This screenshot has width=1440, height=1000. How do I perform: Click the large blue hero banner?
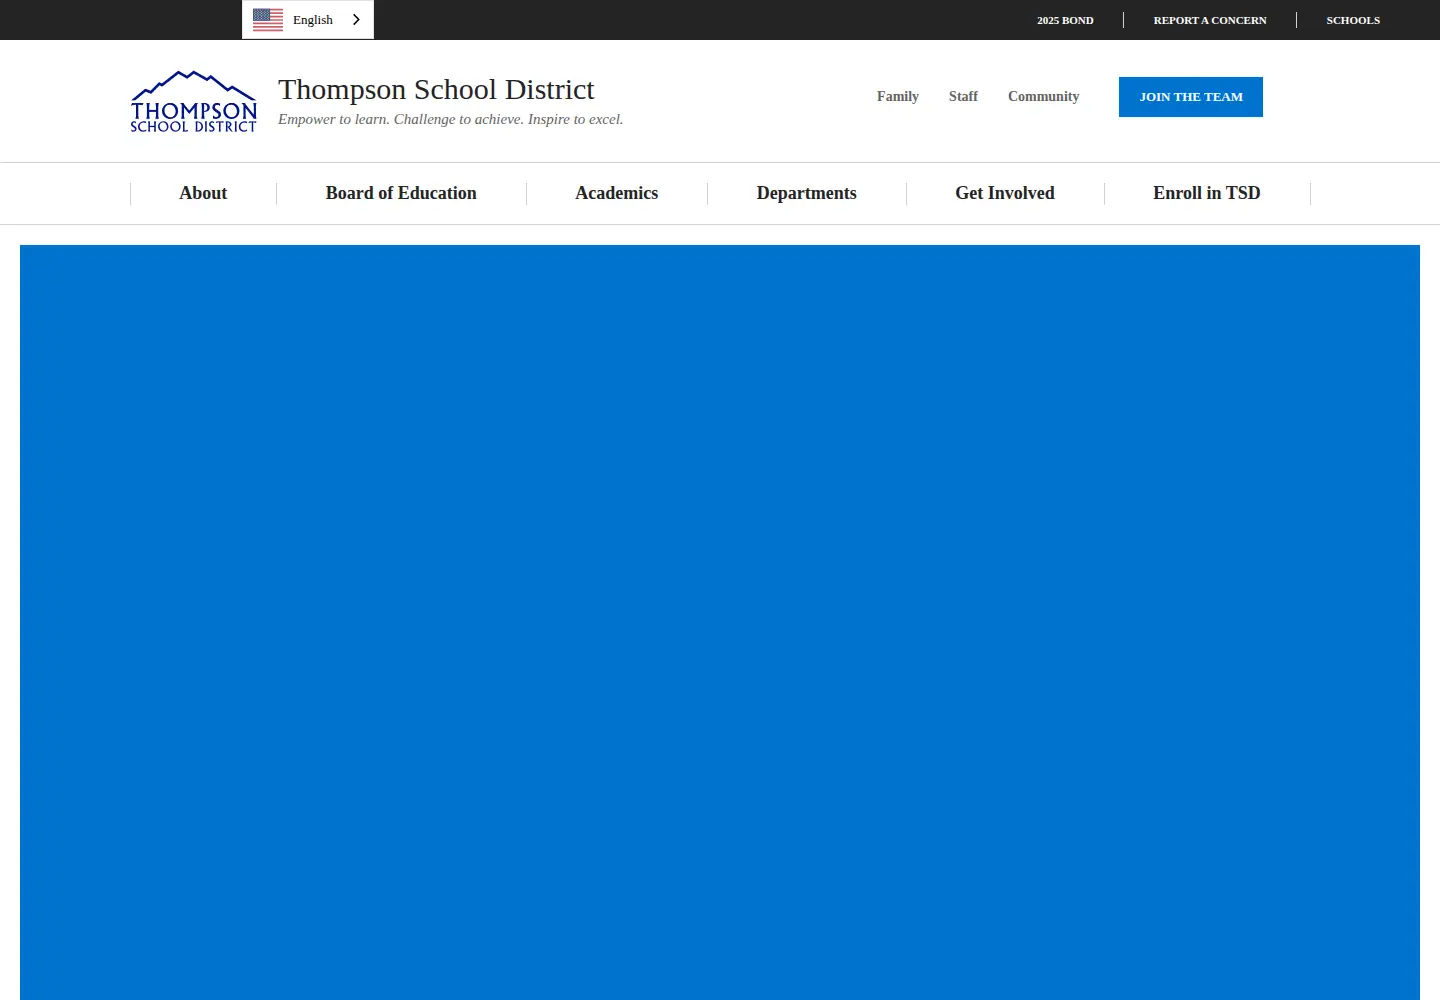tap(720, 622)
